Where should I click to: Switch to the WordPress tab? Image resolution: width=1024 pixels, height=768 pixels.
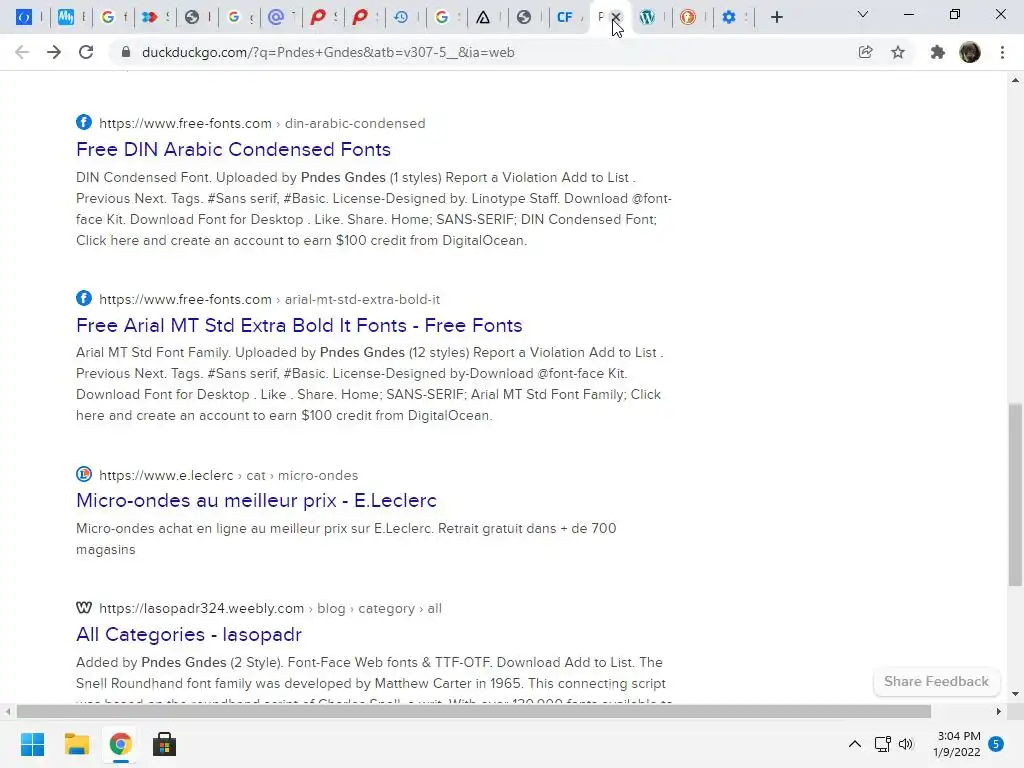click(x=647, y=17)
